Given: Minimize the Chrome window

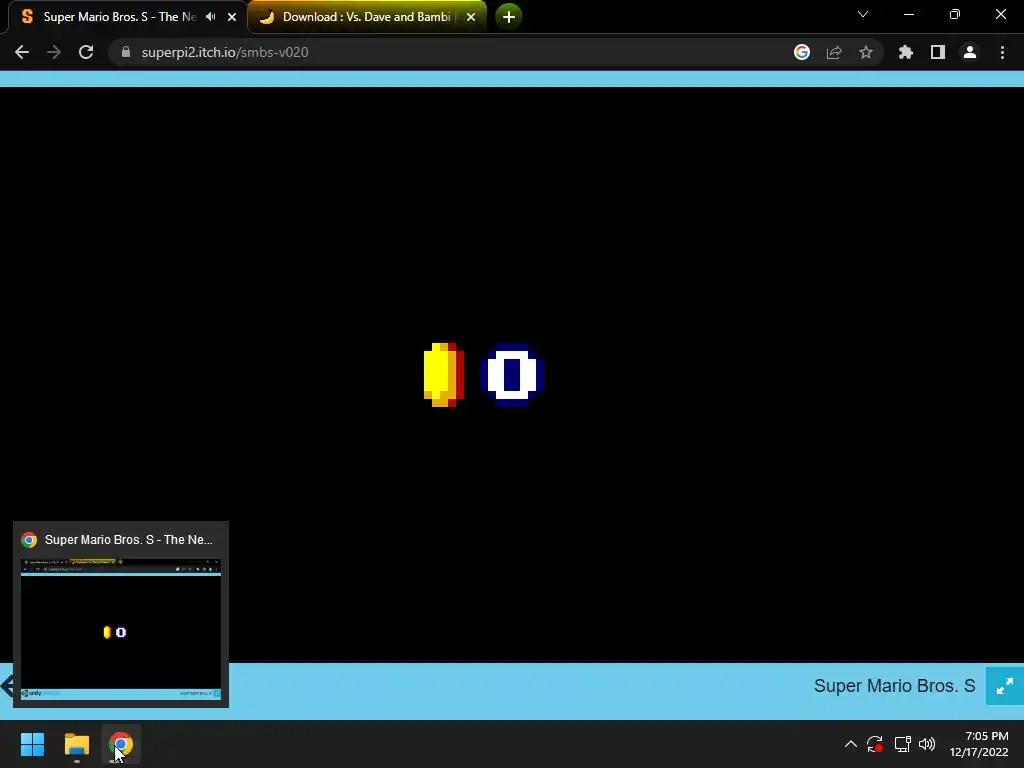Looking at the screenshot, I should click(908, 14).
